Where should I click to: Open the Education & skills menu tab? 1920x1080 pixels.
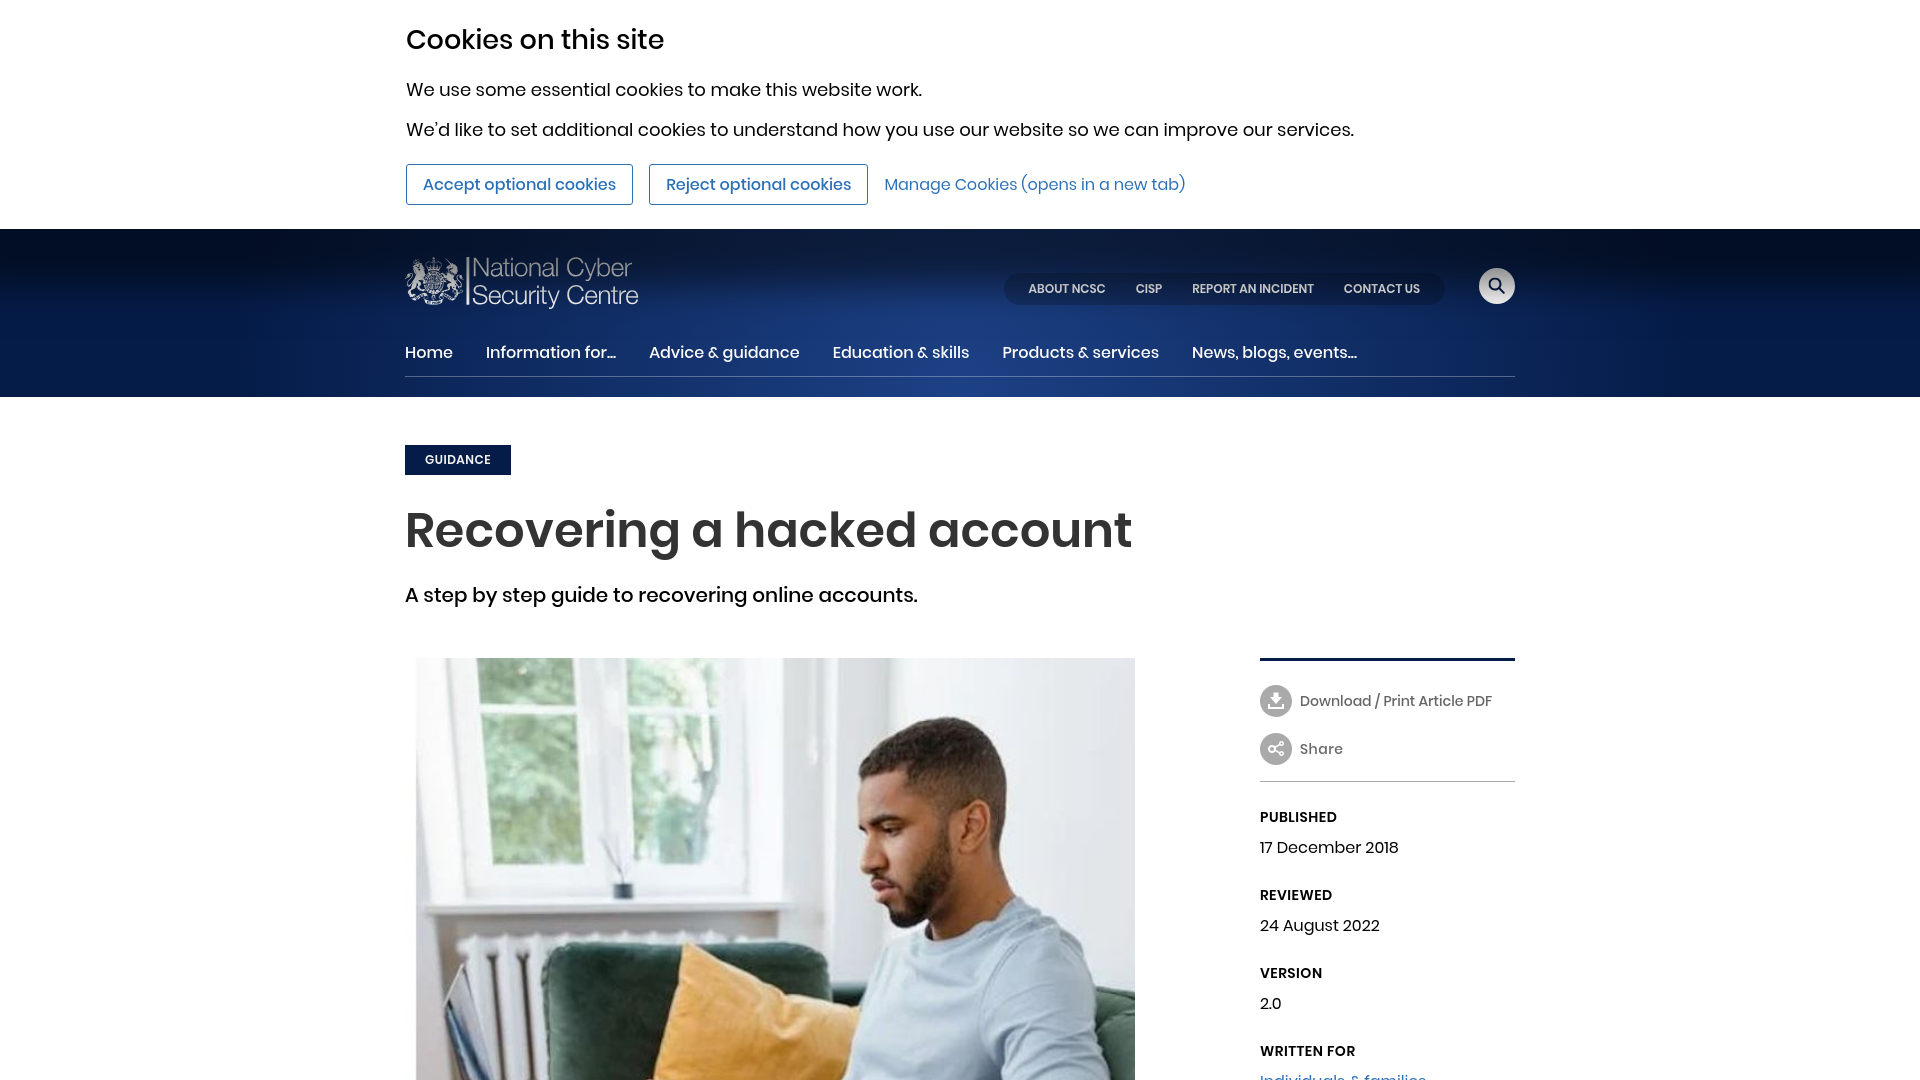(x=901, y=352)
